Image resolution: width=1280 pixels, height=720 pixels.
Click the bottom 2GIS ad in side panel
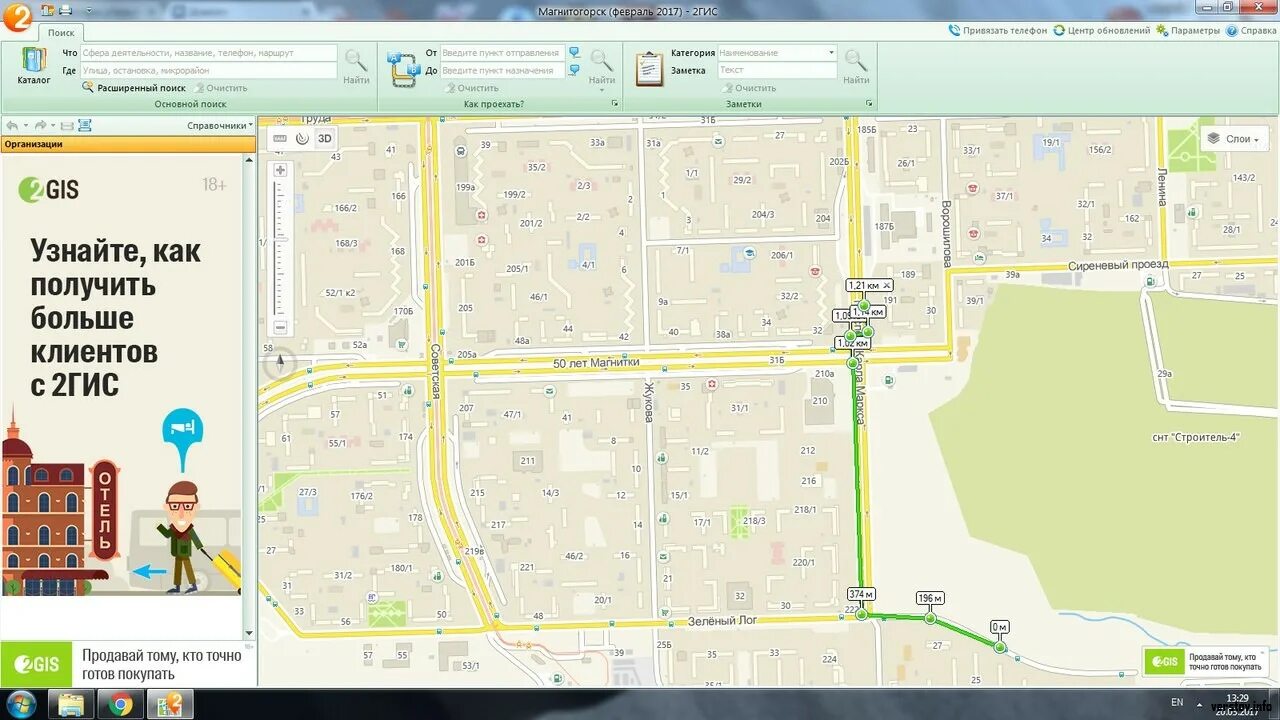coord(127,663)
